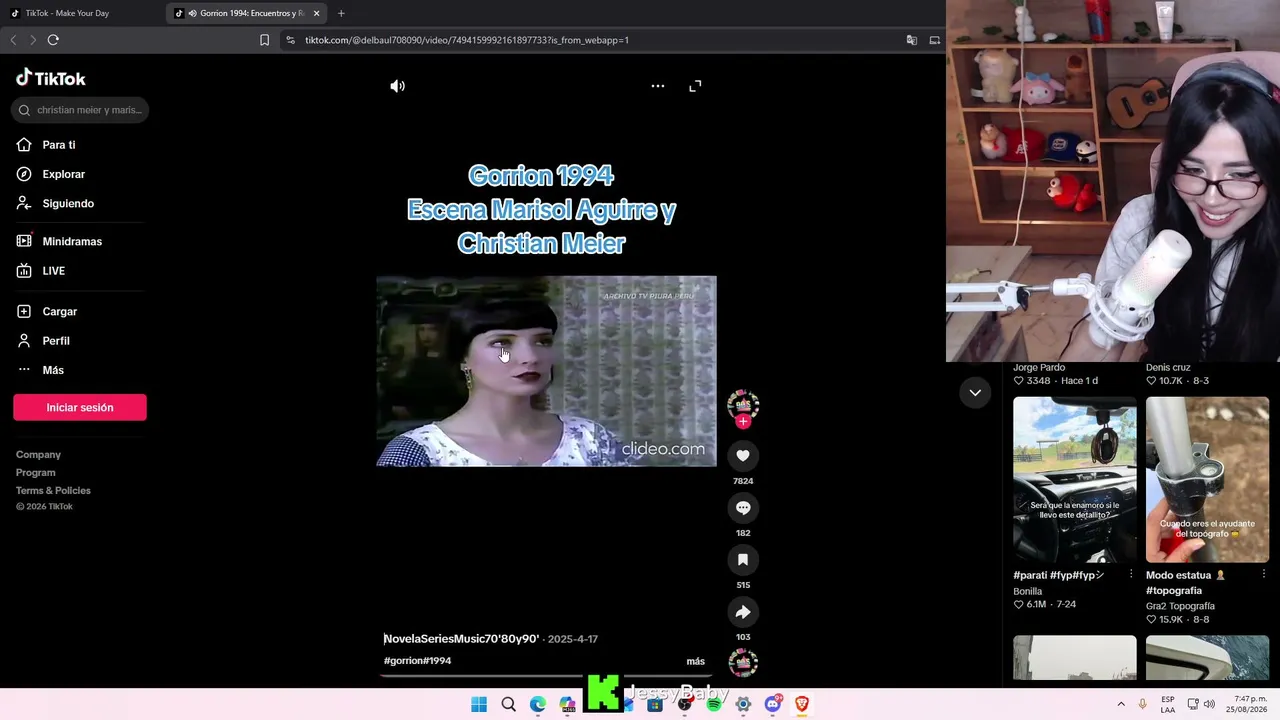This screenshot has height=720, width=1280.
Task: Open the site settings icon in address bar
Action: click(x=290, y=40)
